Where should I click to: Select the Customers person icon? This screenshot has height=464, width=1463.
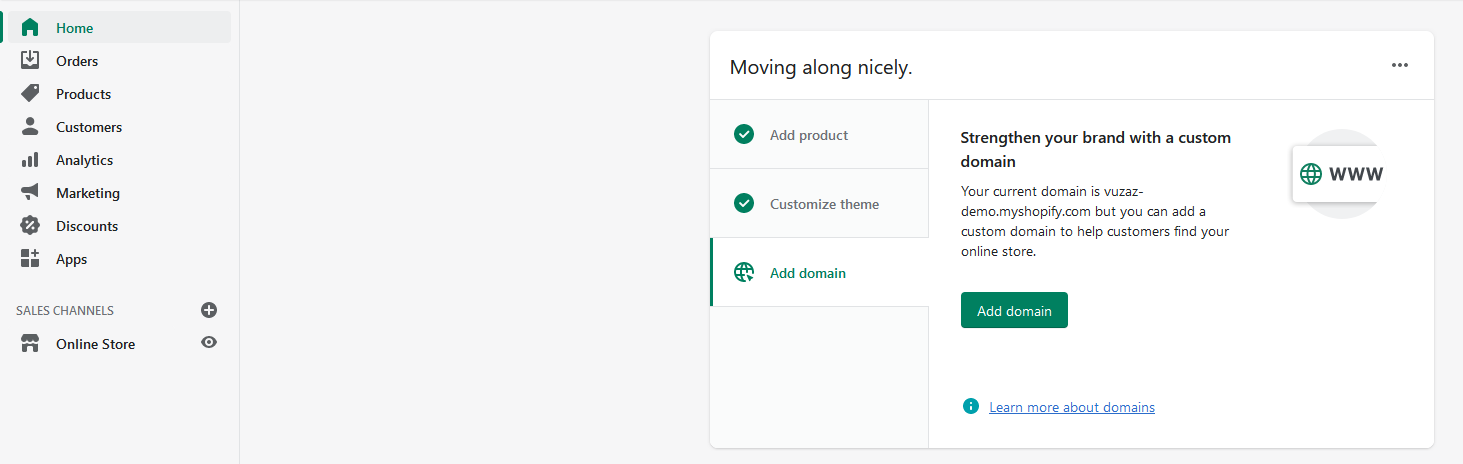point(30,127)
